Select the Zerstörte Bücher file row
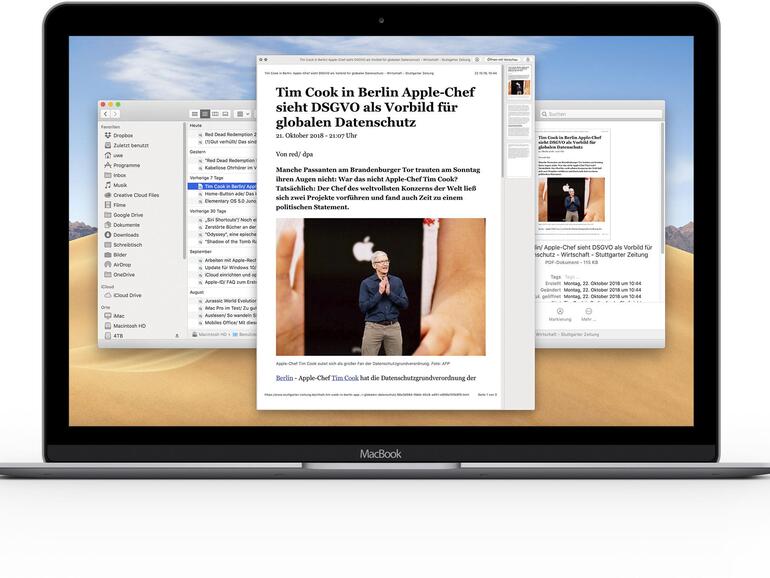Image resolution: width=770 pixels, height=578 pixels. click(x=222, y=227)
